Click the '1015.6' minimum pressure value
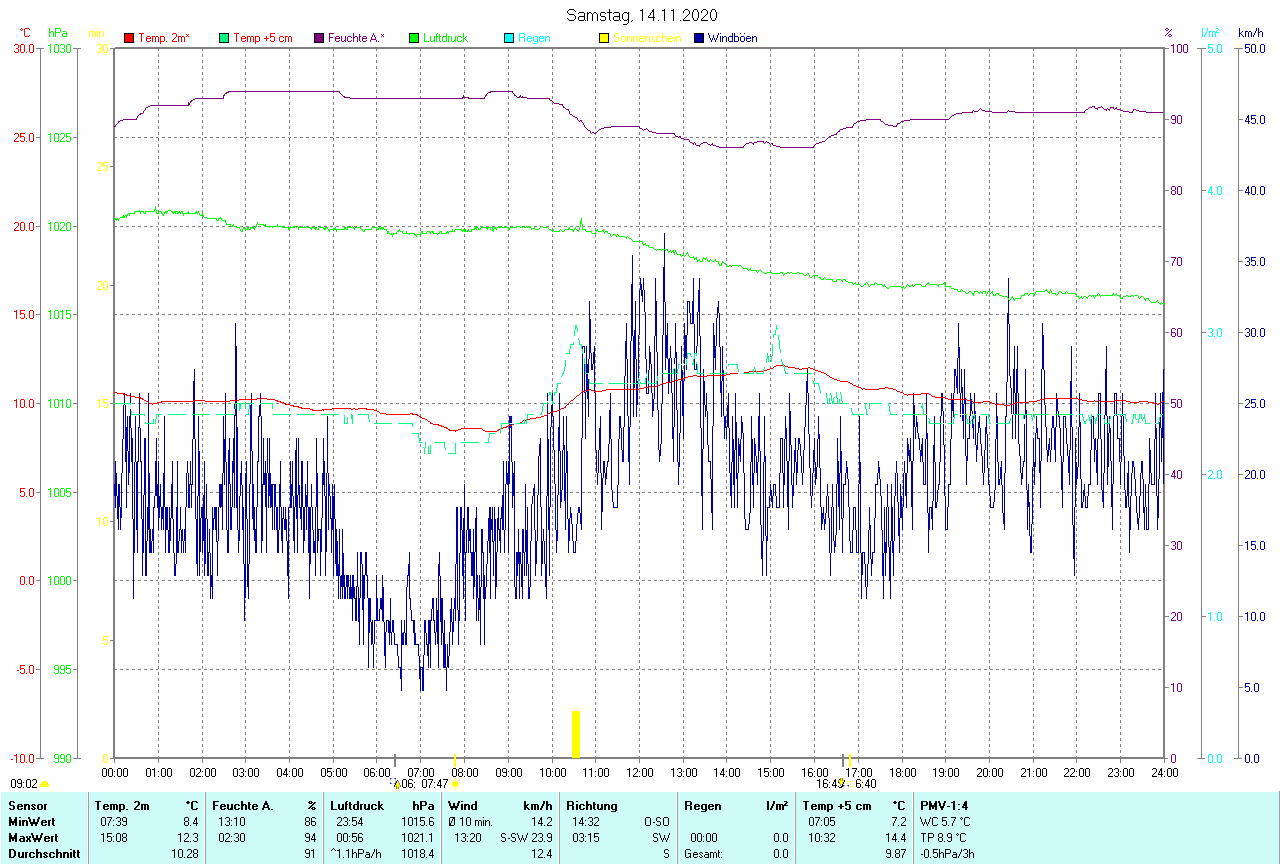Screen dimensions: 1280x864 point(417,822)
